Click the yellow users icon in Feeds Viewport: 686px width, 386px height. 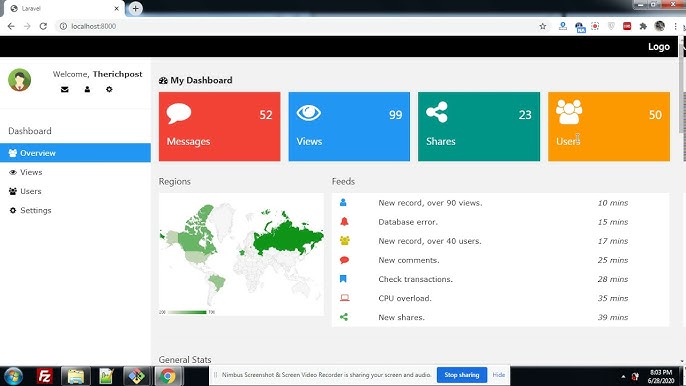pyautogui.click(x=345, y=241)
